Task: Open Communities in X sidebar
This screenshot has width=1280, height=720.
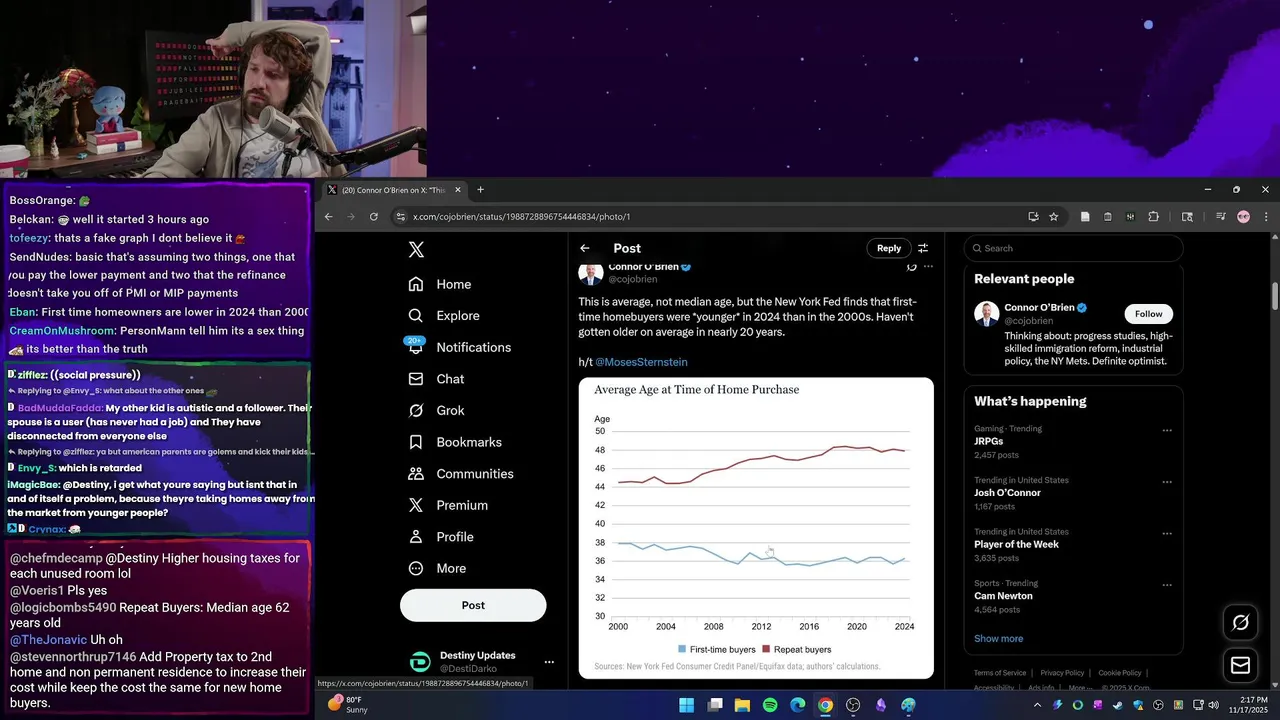Action: (x=461, y=474)
